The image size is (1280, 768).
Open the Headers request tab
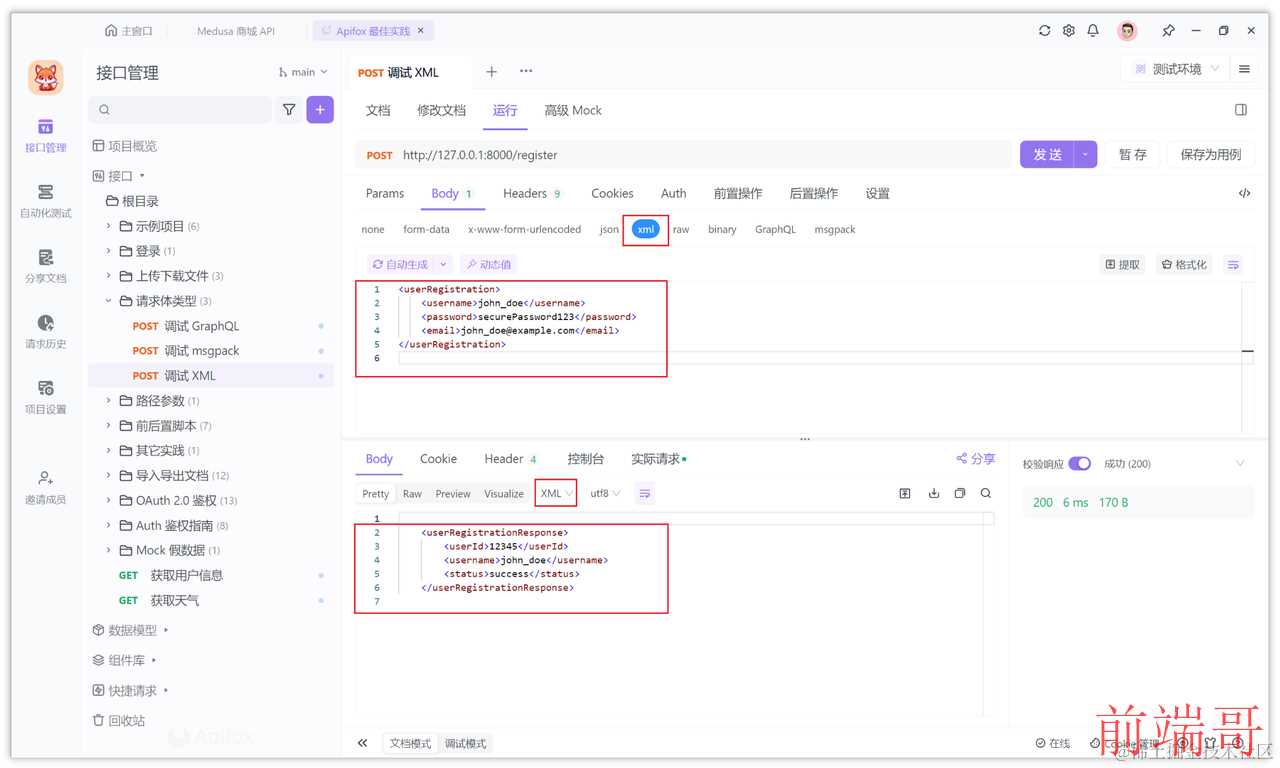pyautogui.click(x=532, y=193)
